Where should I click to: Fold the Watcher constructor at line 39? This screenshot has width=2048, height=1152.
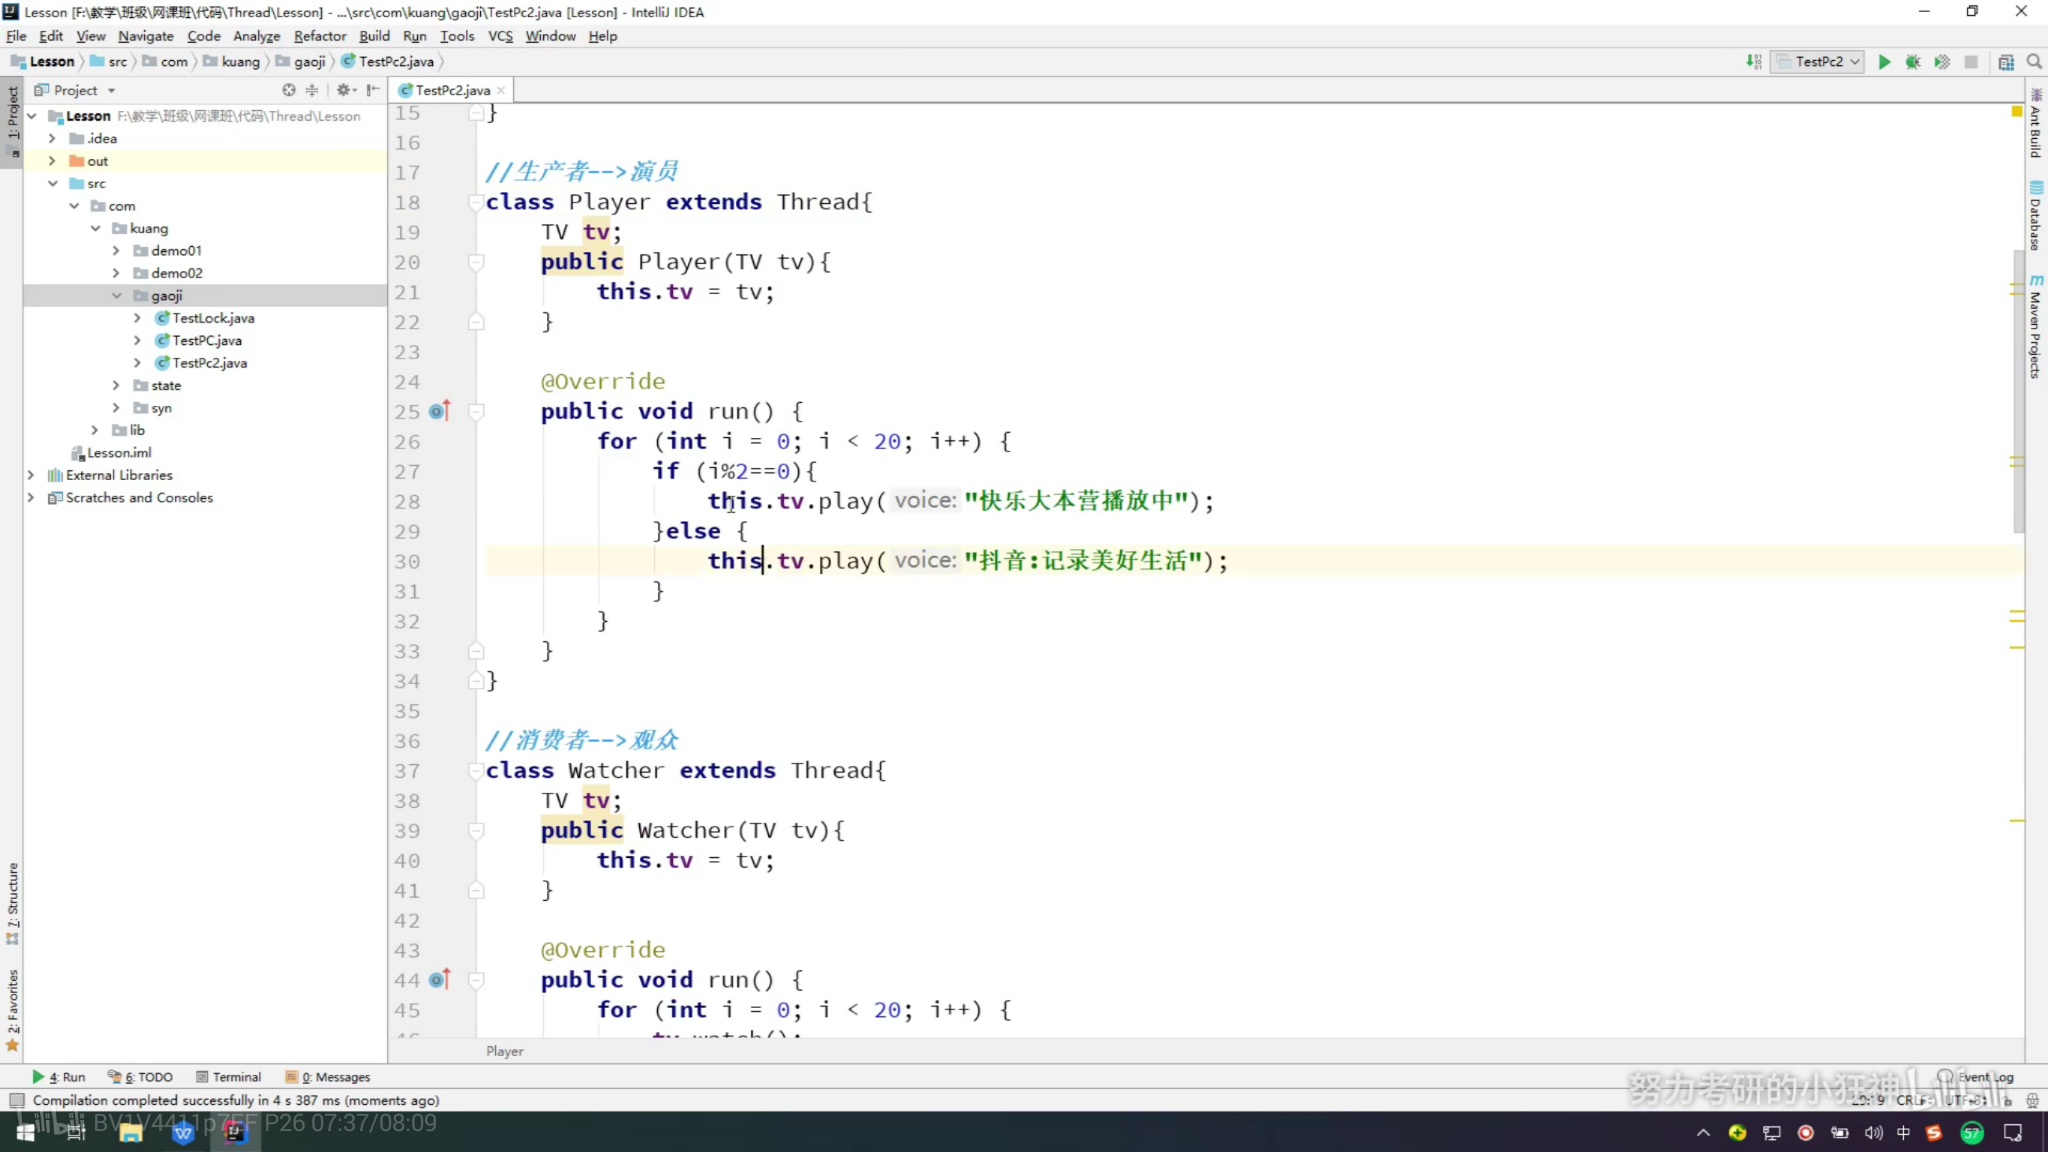click(x=476, y=830)
